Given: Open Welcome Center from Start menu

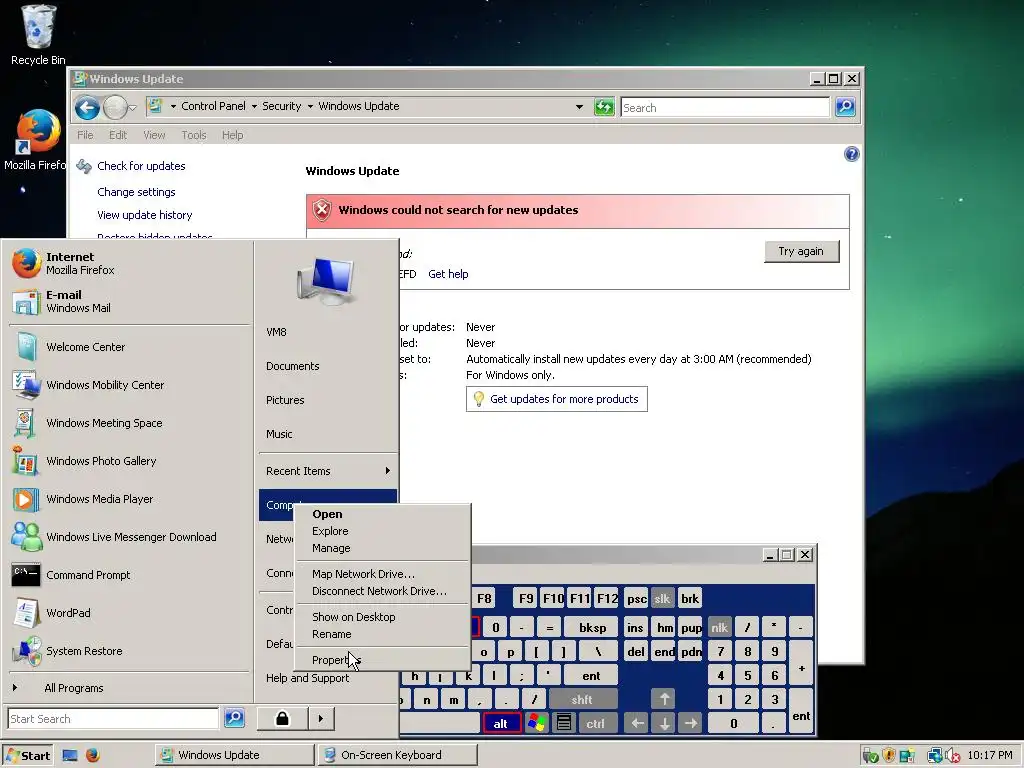Looking at the screenshot, I should point(129,347).
